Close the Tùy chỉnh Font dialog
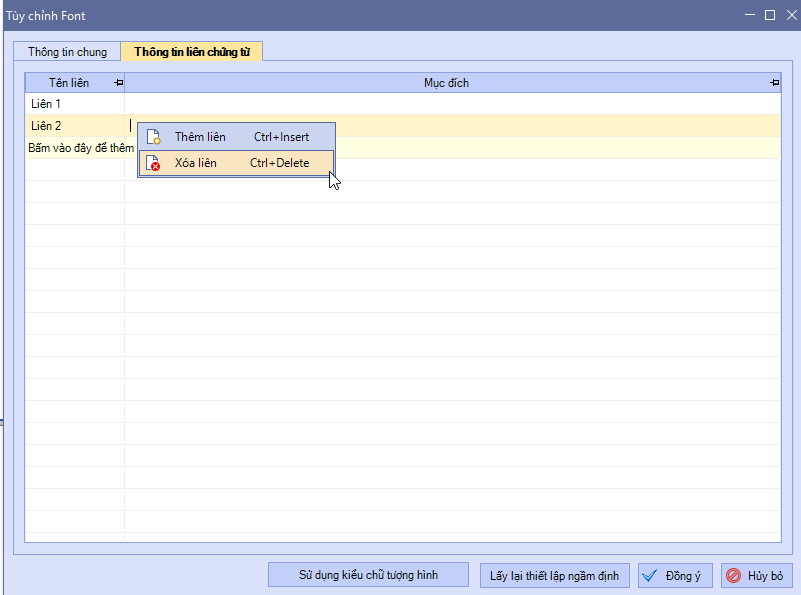801x595 pixels. click(x=789, y=15)
